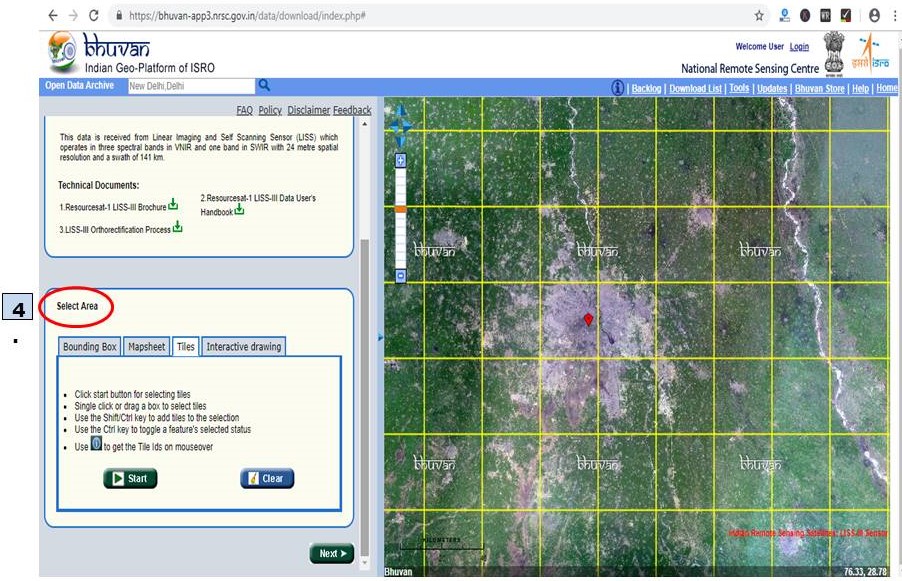Open the Updates link
Viewport: 902px width, 581px height.
tap(772, 89)
